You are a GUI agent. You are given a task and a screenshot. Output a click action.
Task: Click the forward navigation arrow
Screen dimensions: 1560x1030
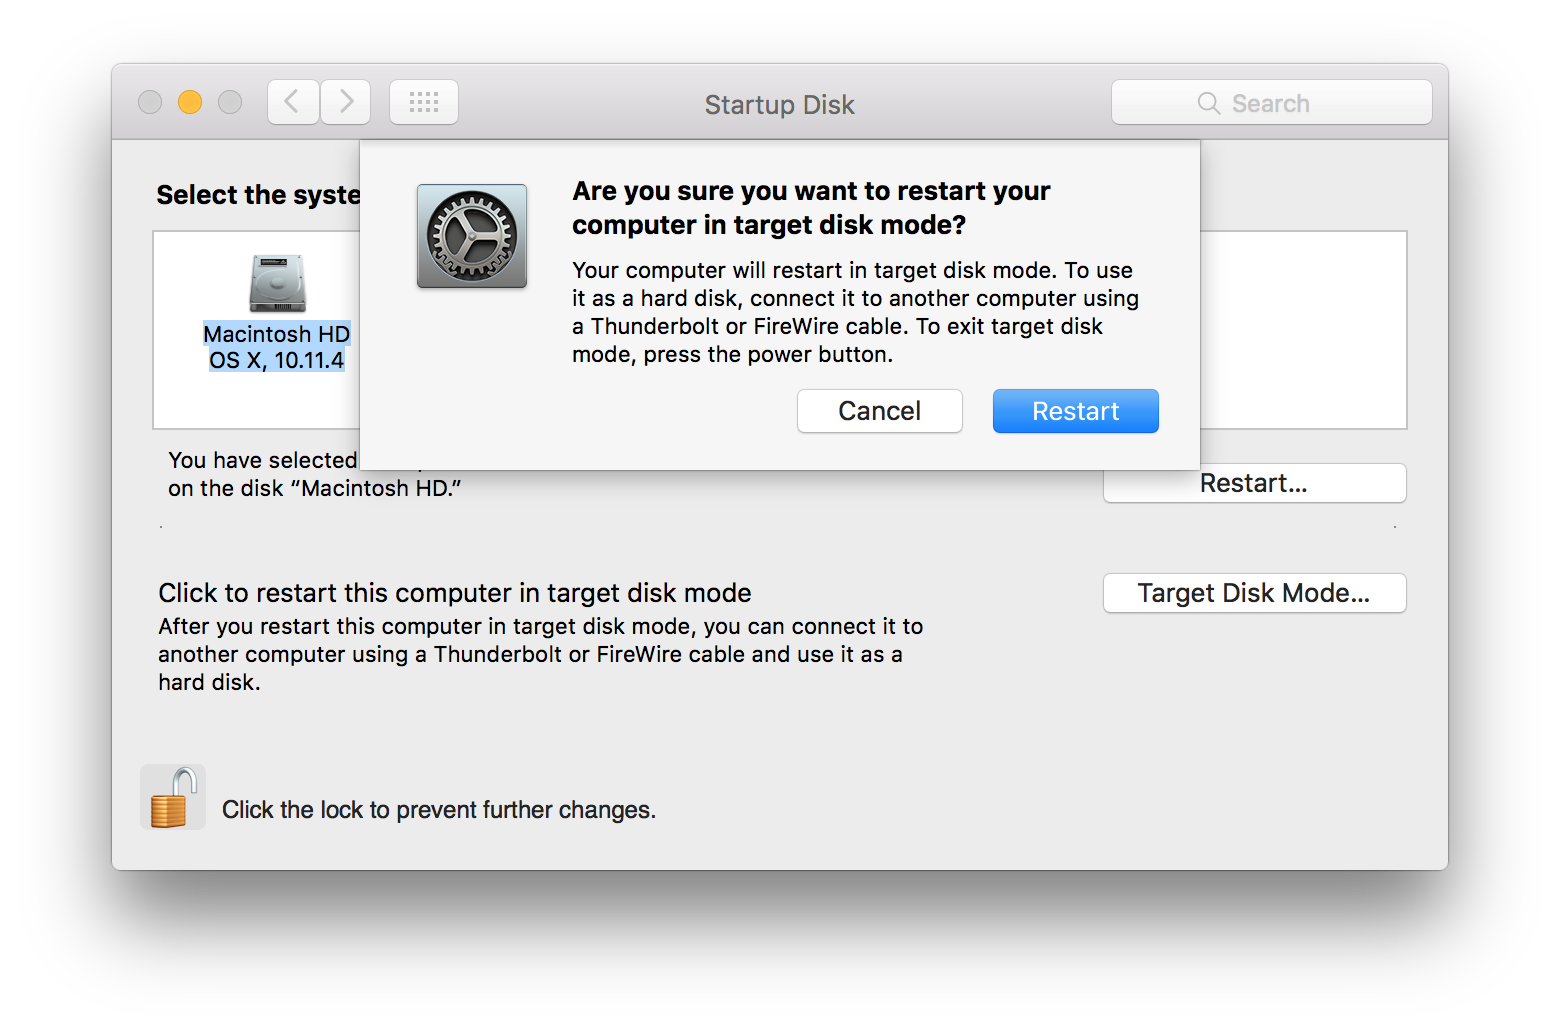345,101
